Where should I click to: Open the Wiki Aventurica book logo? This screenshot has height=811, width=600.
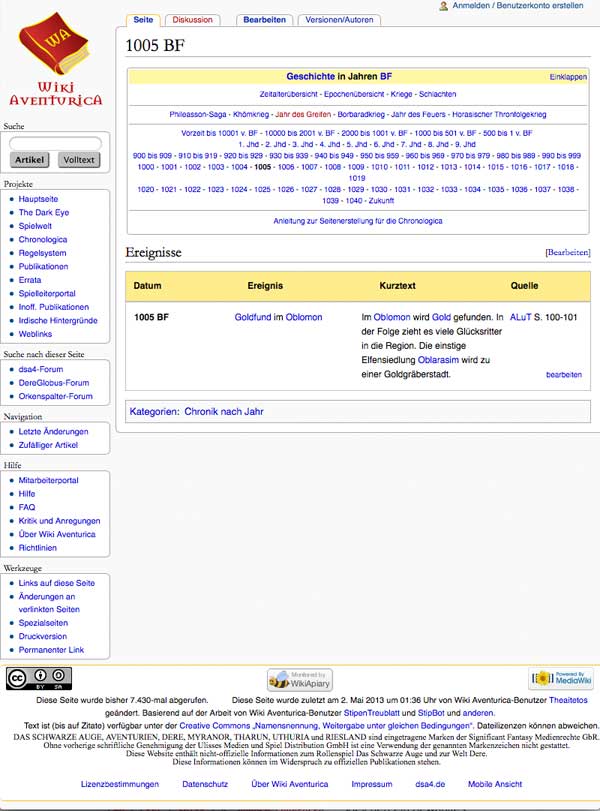pyautogui.click(x=55, y=59)
